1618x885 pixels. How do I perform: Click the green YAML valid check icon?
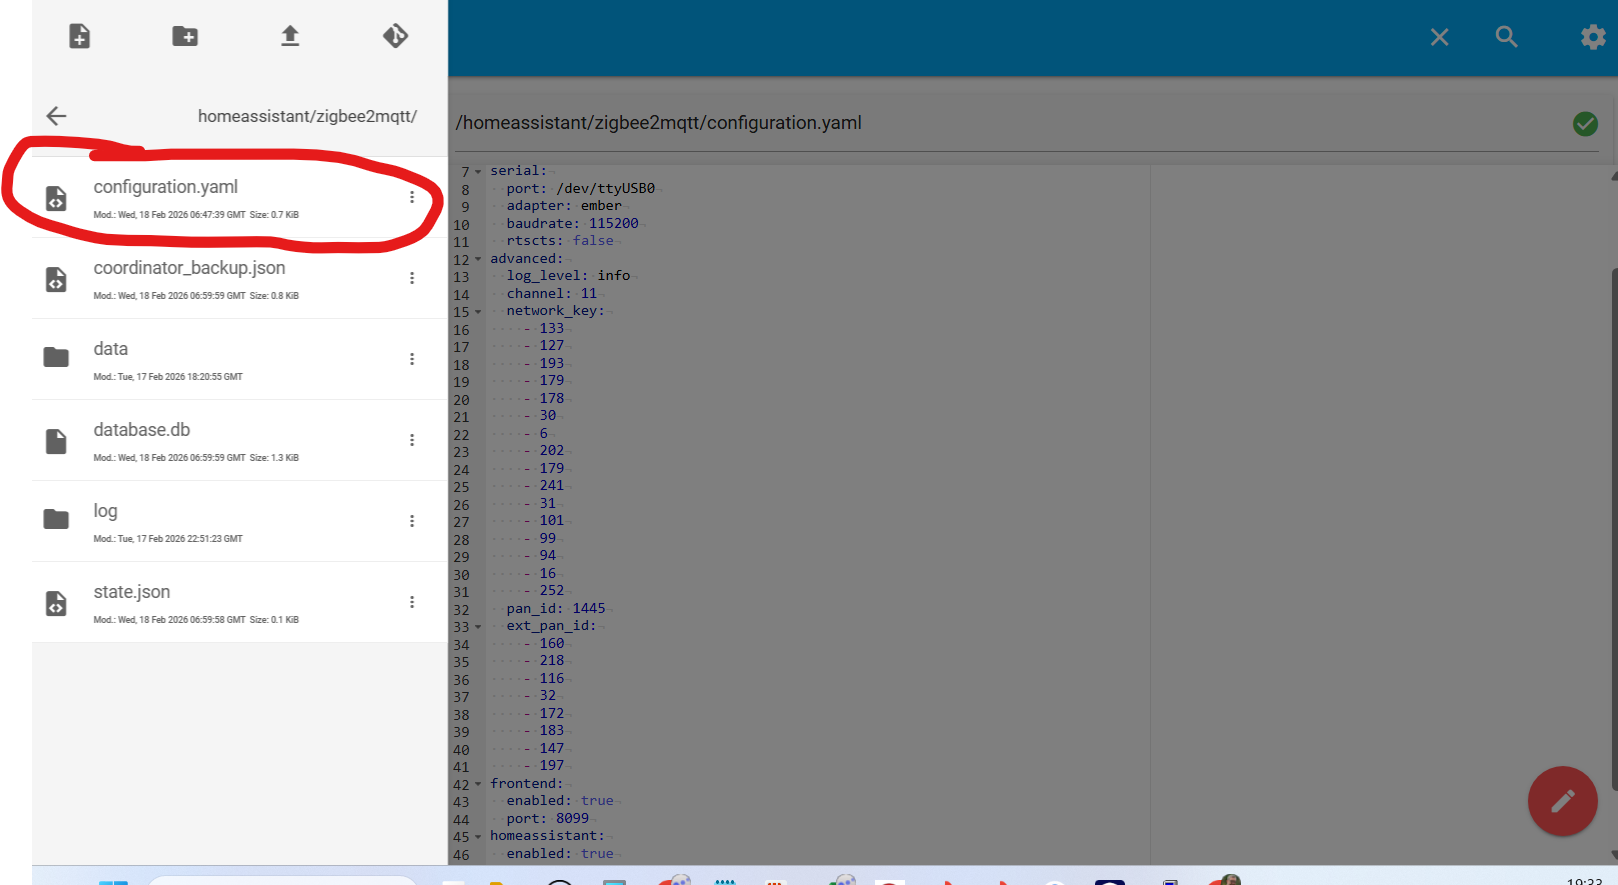[x=1585, y=124]
